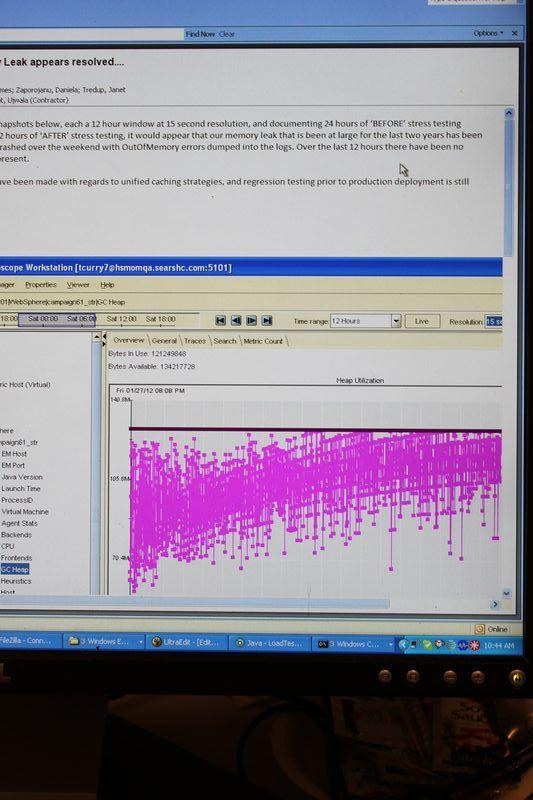Select ProcessID in the tree
Viewport: 533px width, 800px height.
click(17, 500)
